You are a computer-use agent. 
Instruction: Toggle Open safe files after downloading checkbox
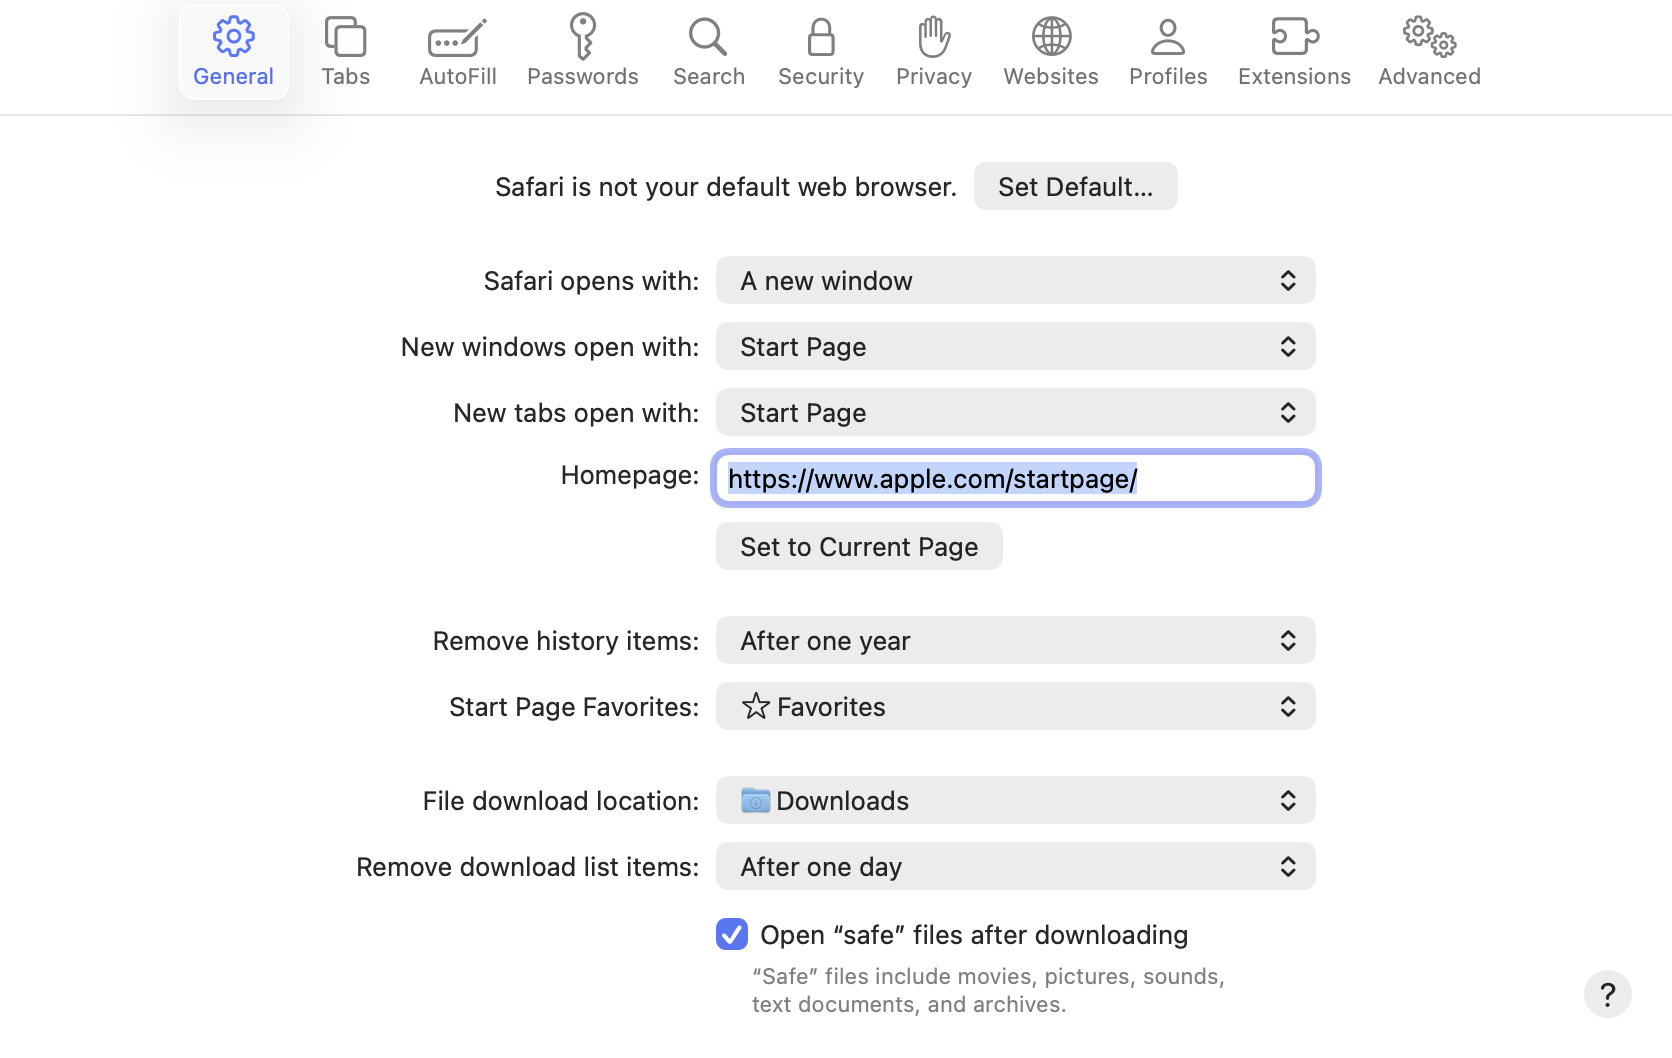coord(732,934)
